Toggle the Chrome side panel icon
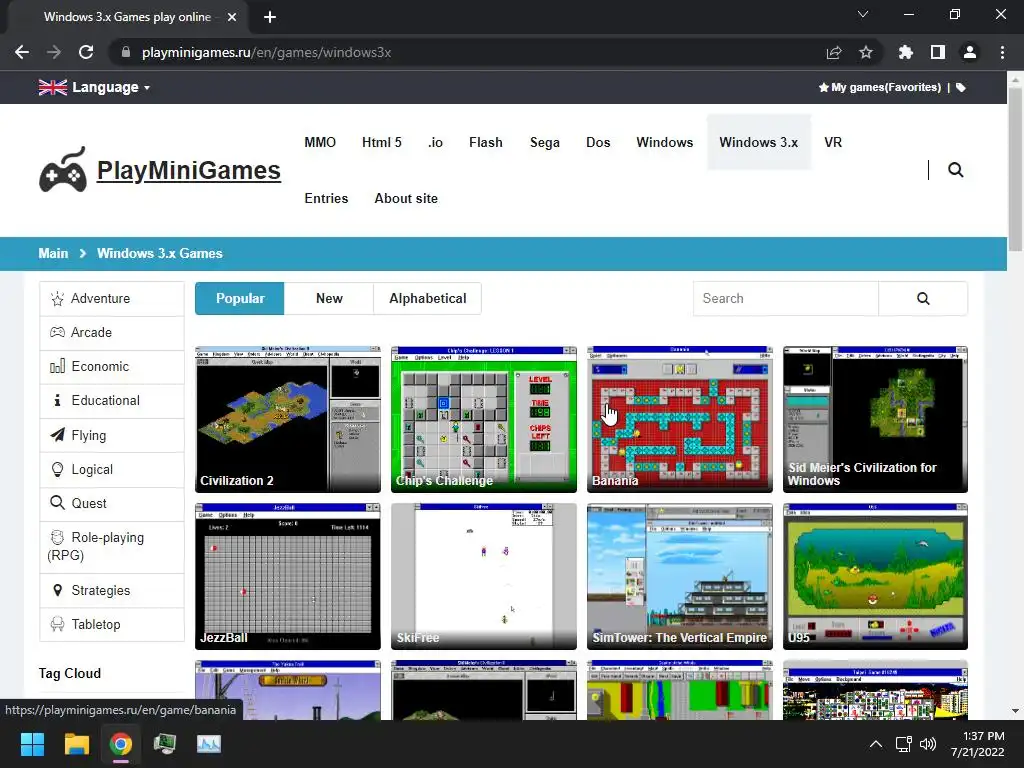This screenshot has height=768, width=1024. [938, 52]
